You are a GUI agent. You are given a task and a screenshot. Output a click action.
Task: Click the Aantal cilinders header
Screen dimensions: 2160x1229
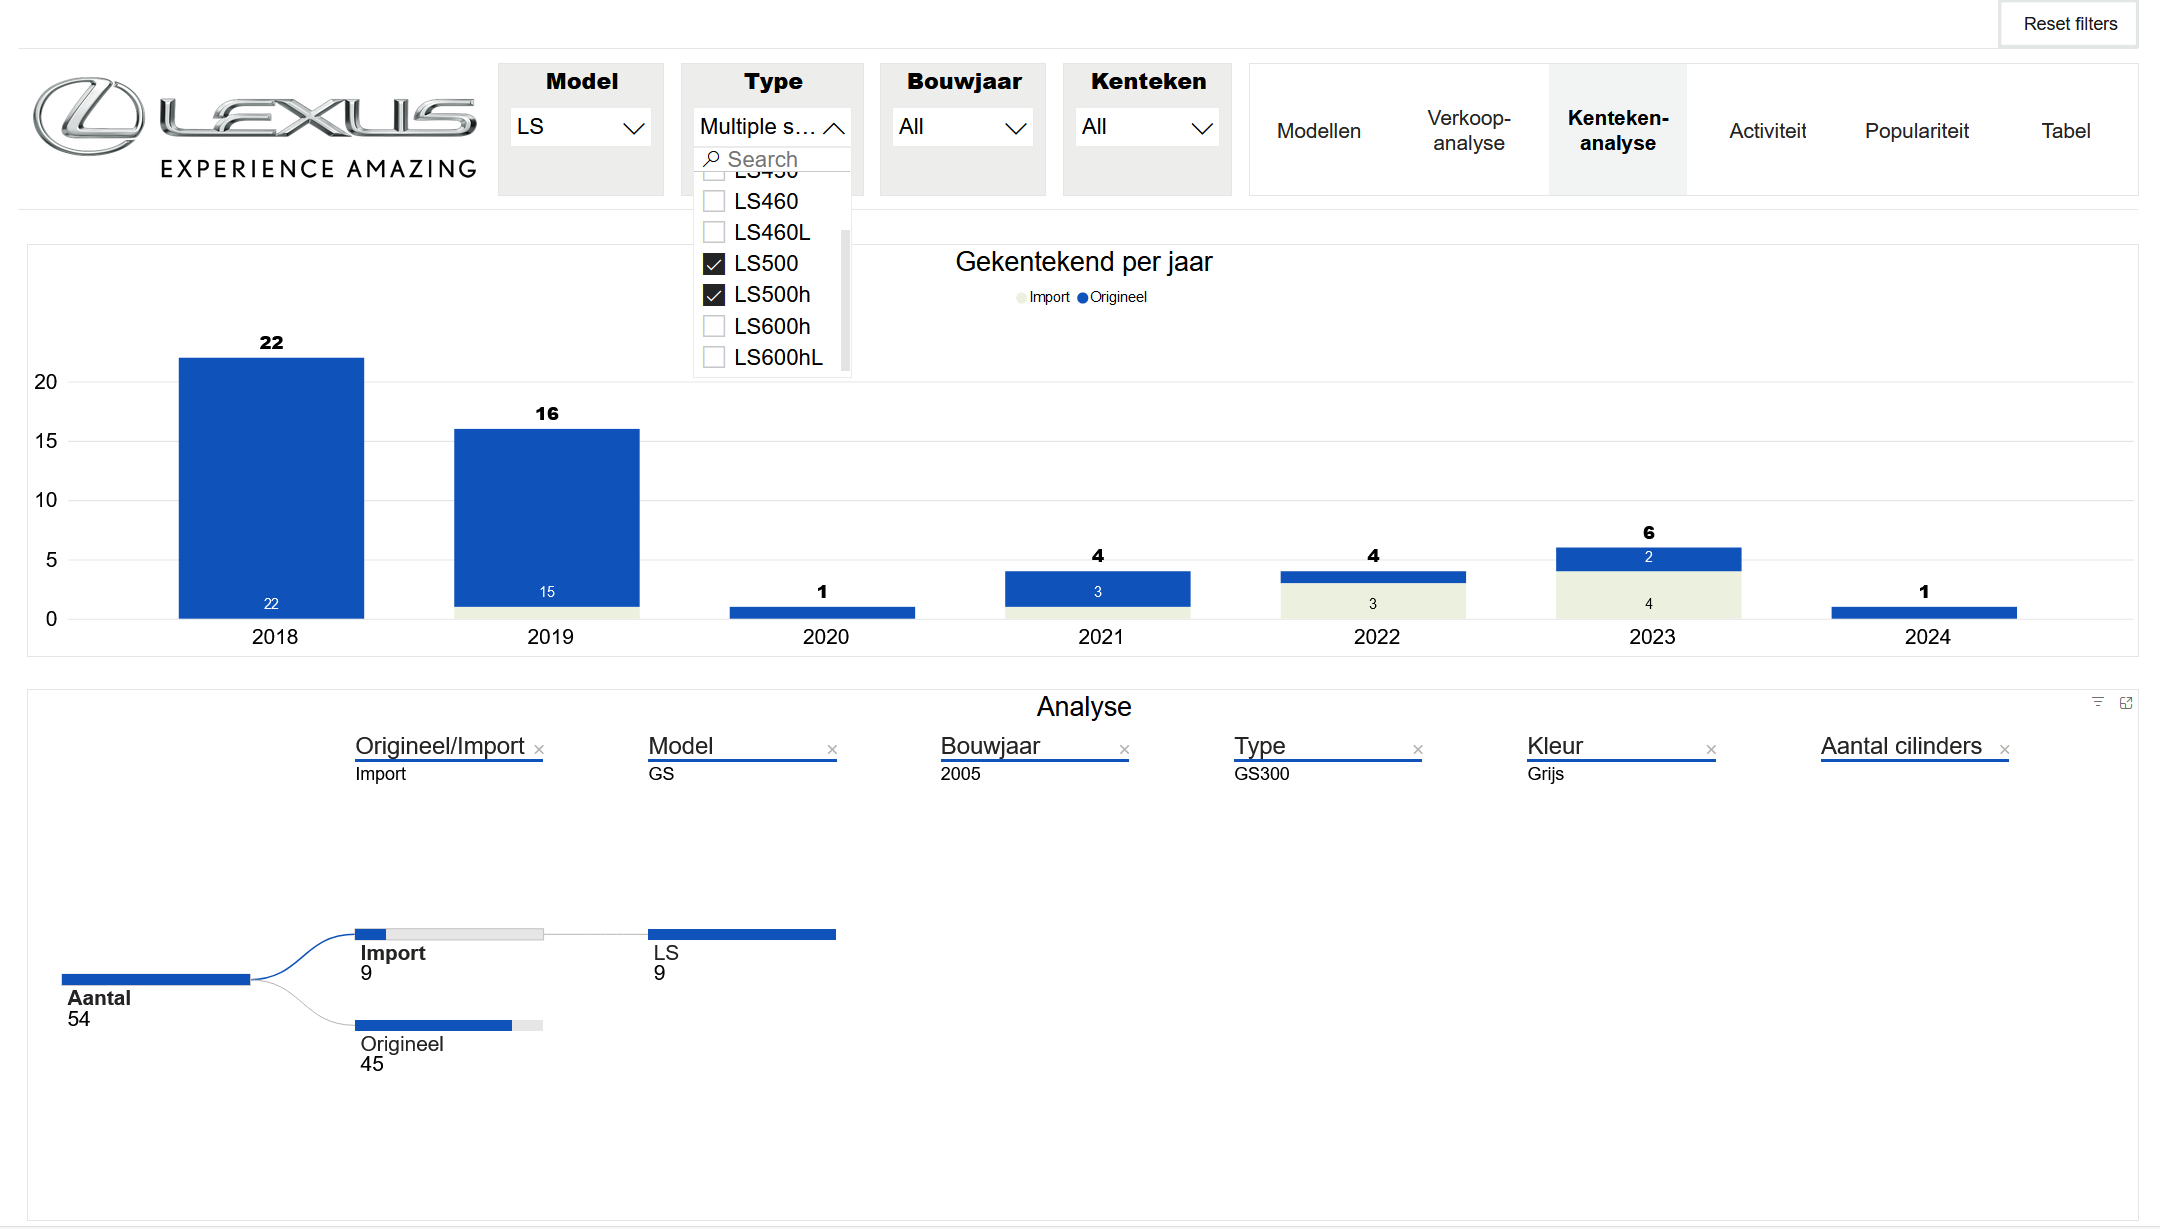tap(1901, 746)
